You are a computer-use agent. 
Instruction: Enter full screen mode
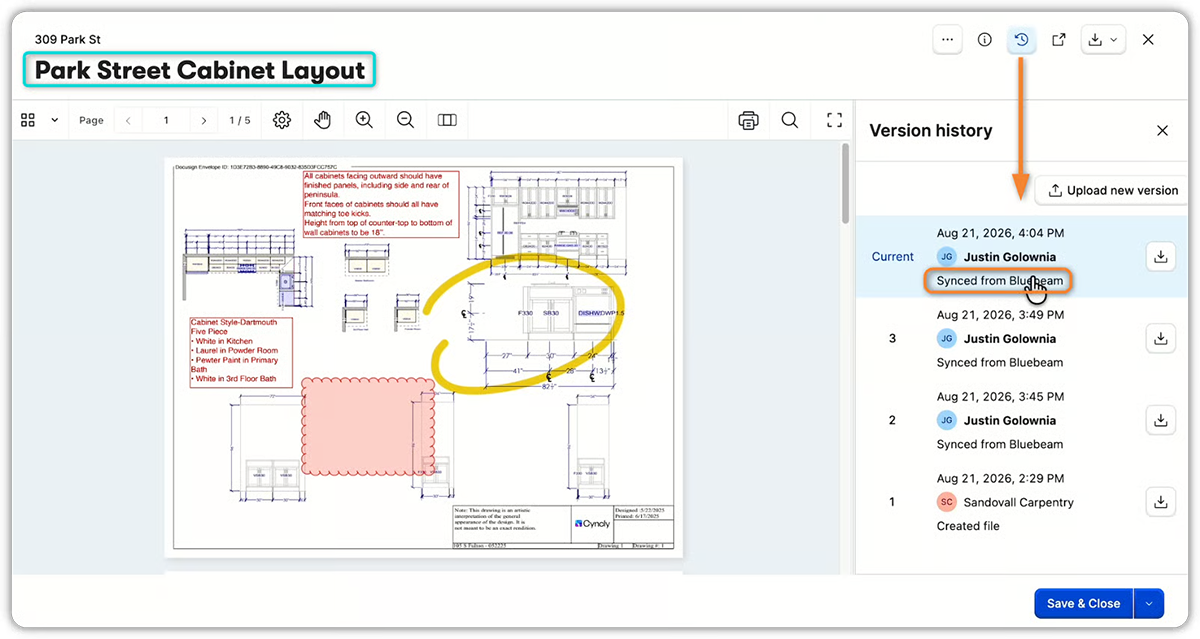834,120
